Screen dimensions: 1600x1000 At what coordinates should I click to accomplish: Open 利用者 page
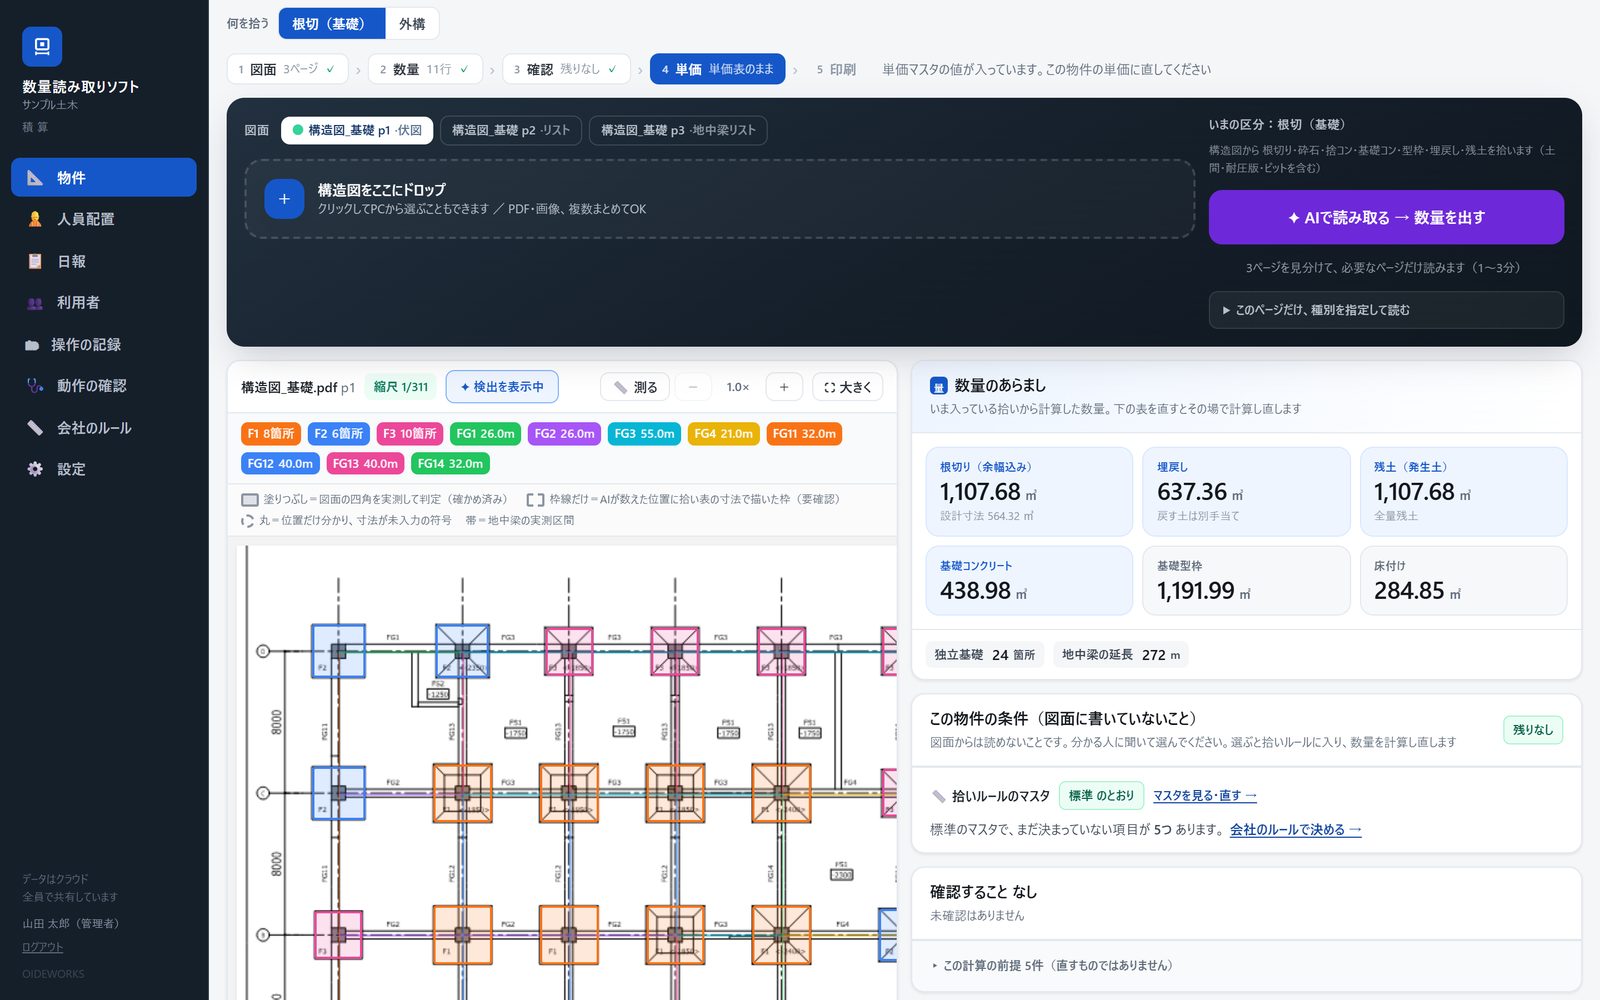[x=104, y=302]
